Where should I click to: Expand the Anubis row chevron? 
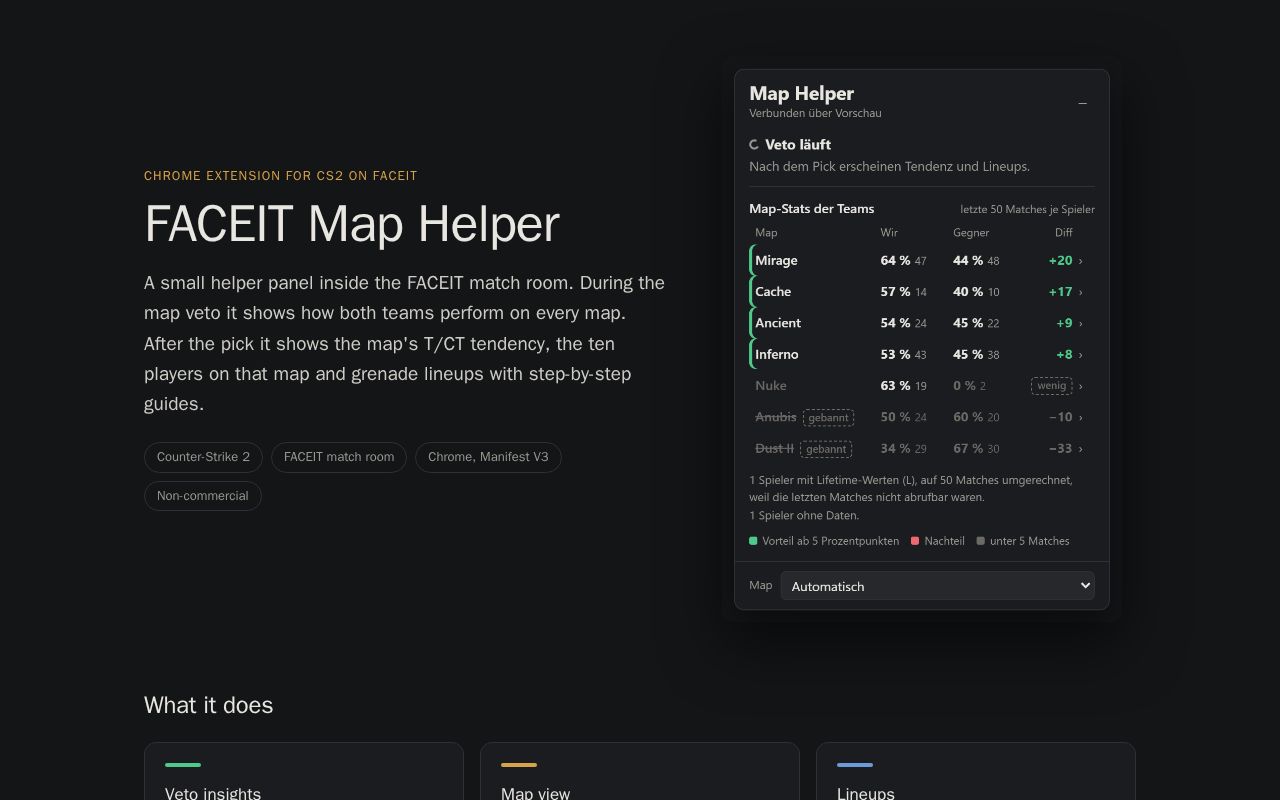[x=1080, y=417]
